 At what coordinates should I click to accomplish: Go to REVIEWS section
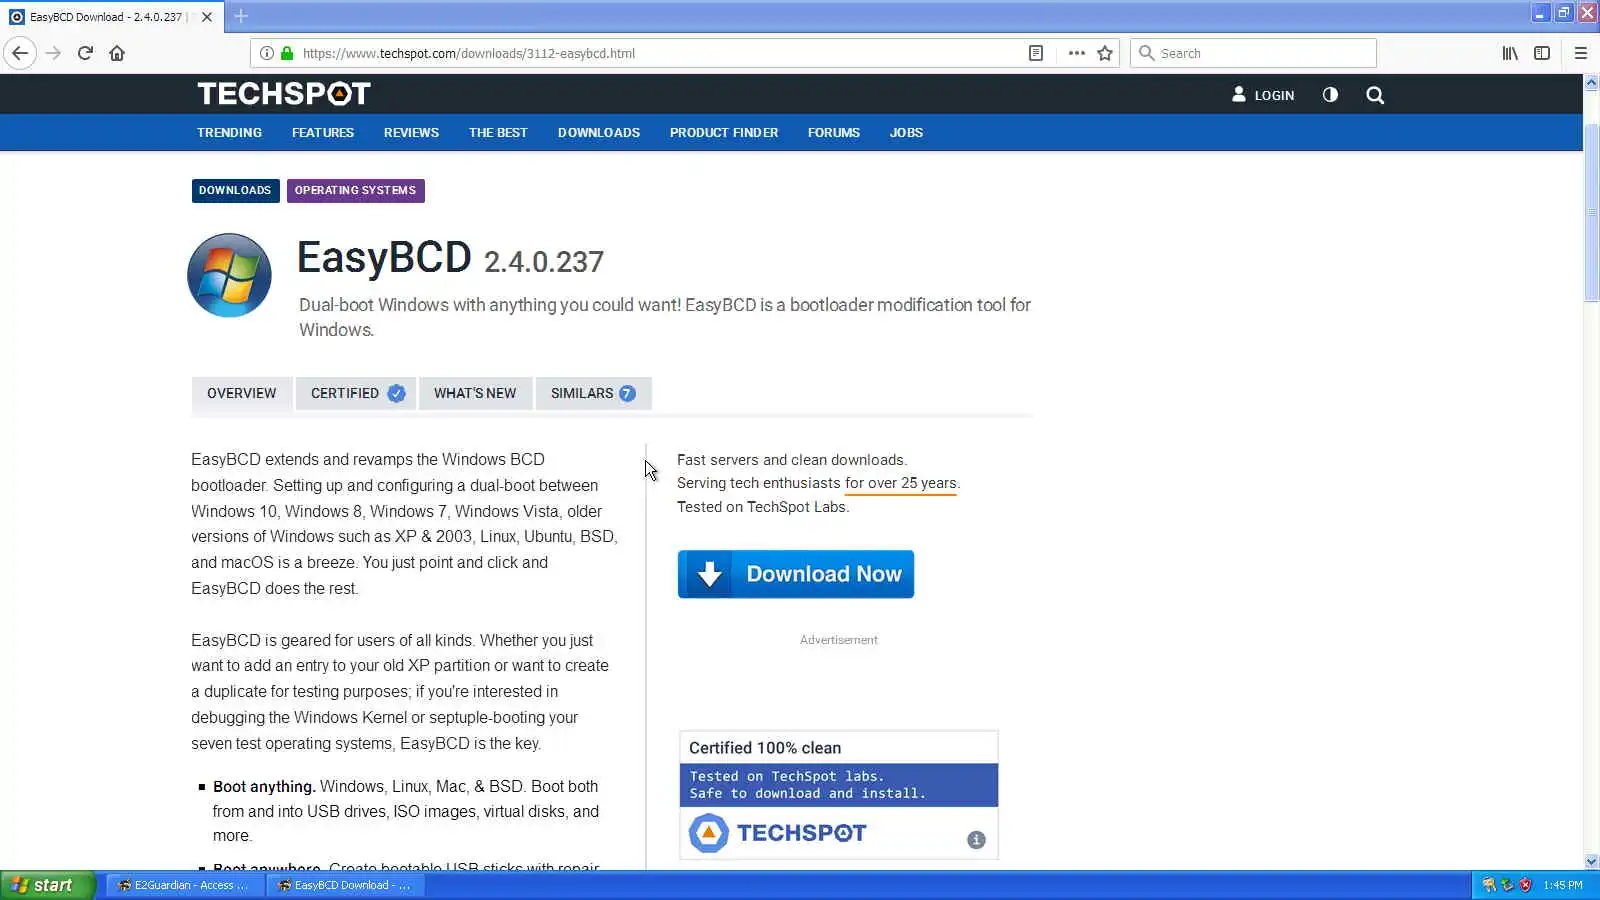[x=411, y=132]
